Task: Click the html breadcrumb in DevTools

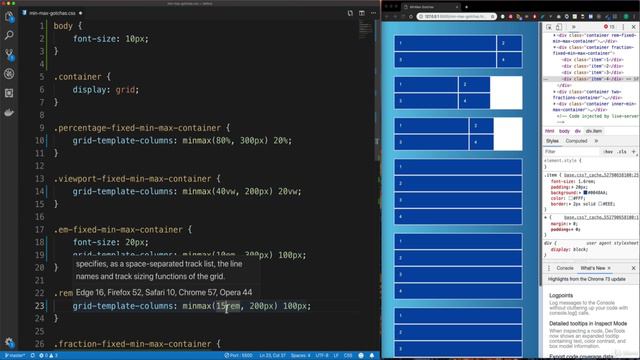Action: pyautogui.click(x=549, y=131)
